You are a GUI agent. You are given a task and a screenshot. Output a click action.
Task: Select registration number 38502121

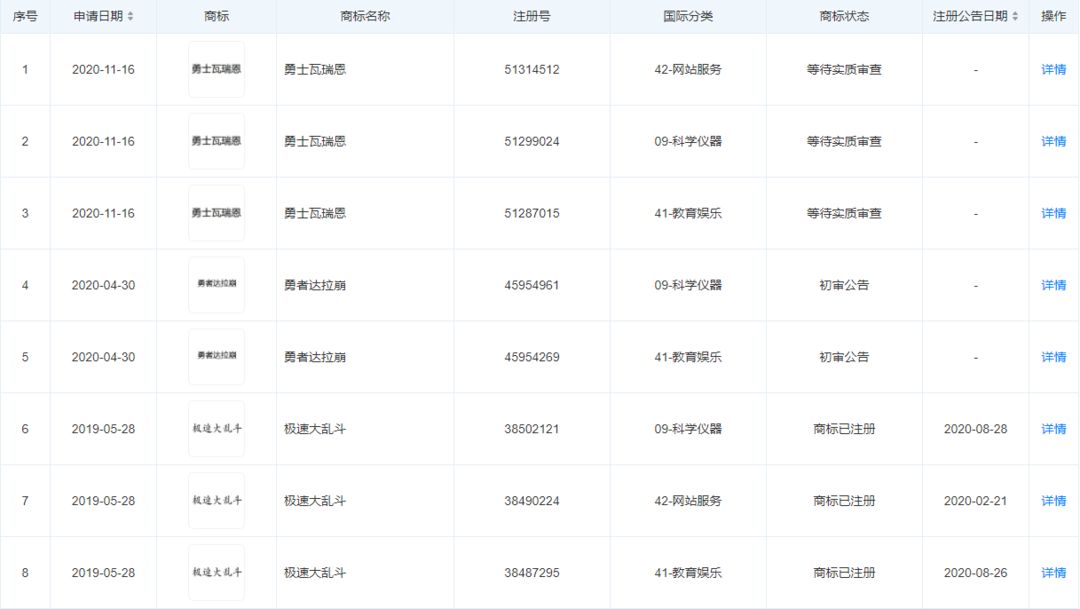(532, 429)
